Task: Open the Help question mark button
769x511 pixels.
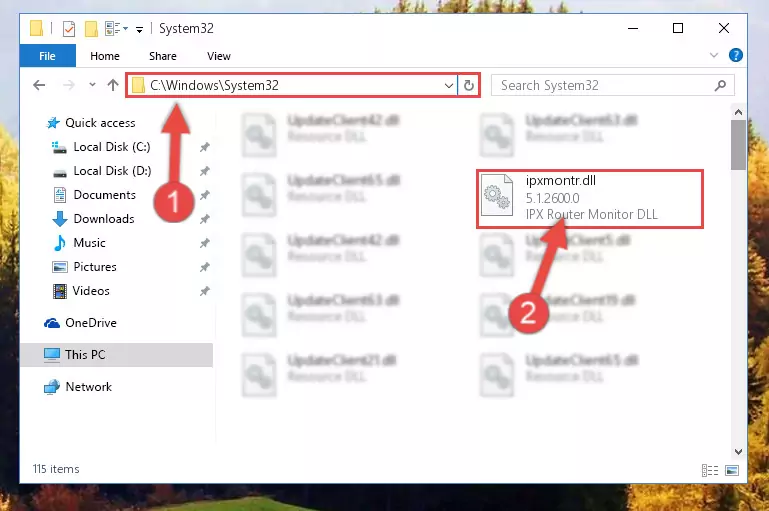Action: 735,55
